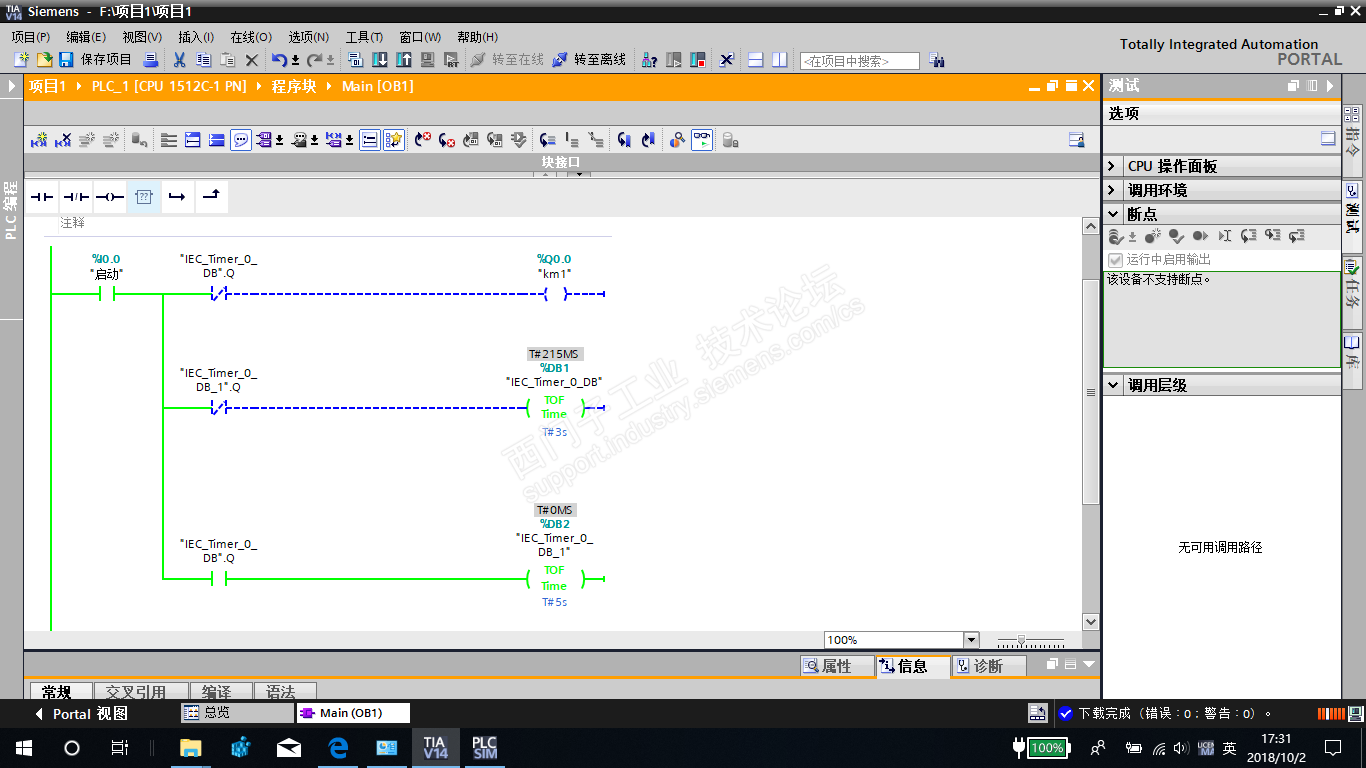Toggle program monitoring with the glasses icon
Screen dimensions: 1366x768
[x=703, y=140]
